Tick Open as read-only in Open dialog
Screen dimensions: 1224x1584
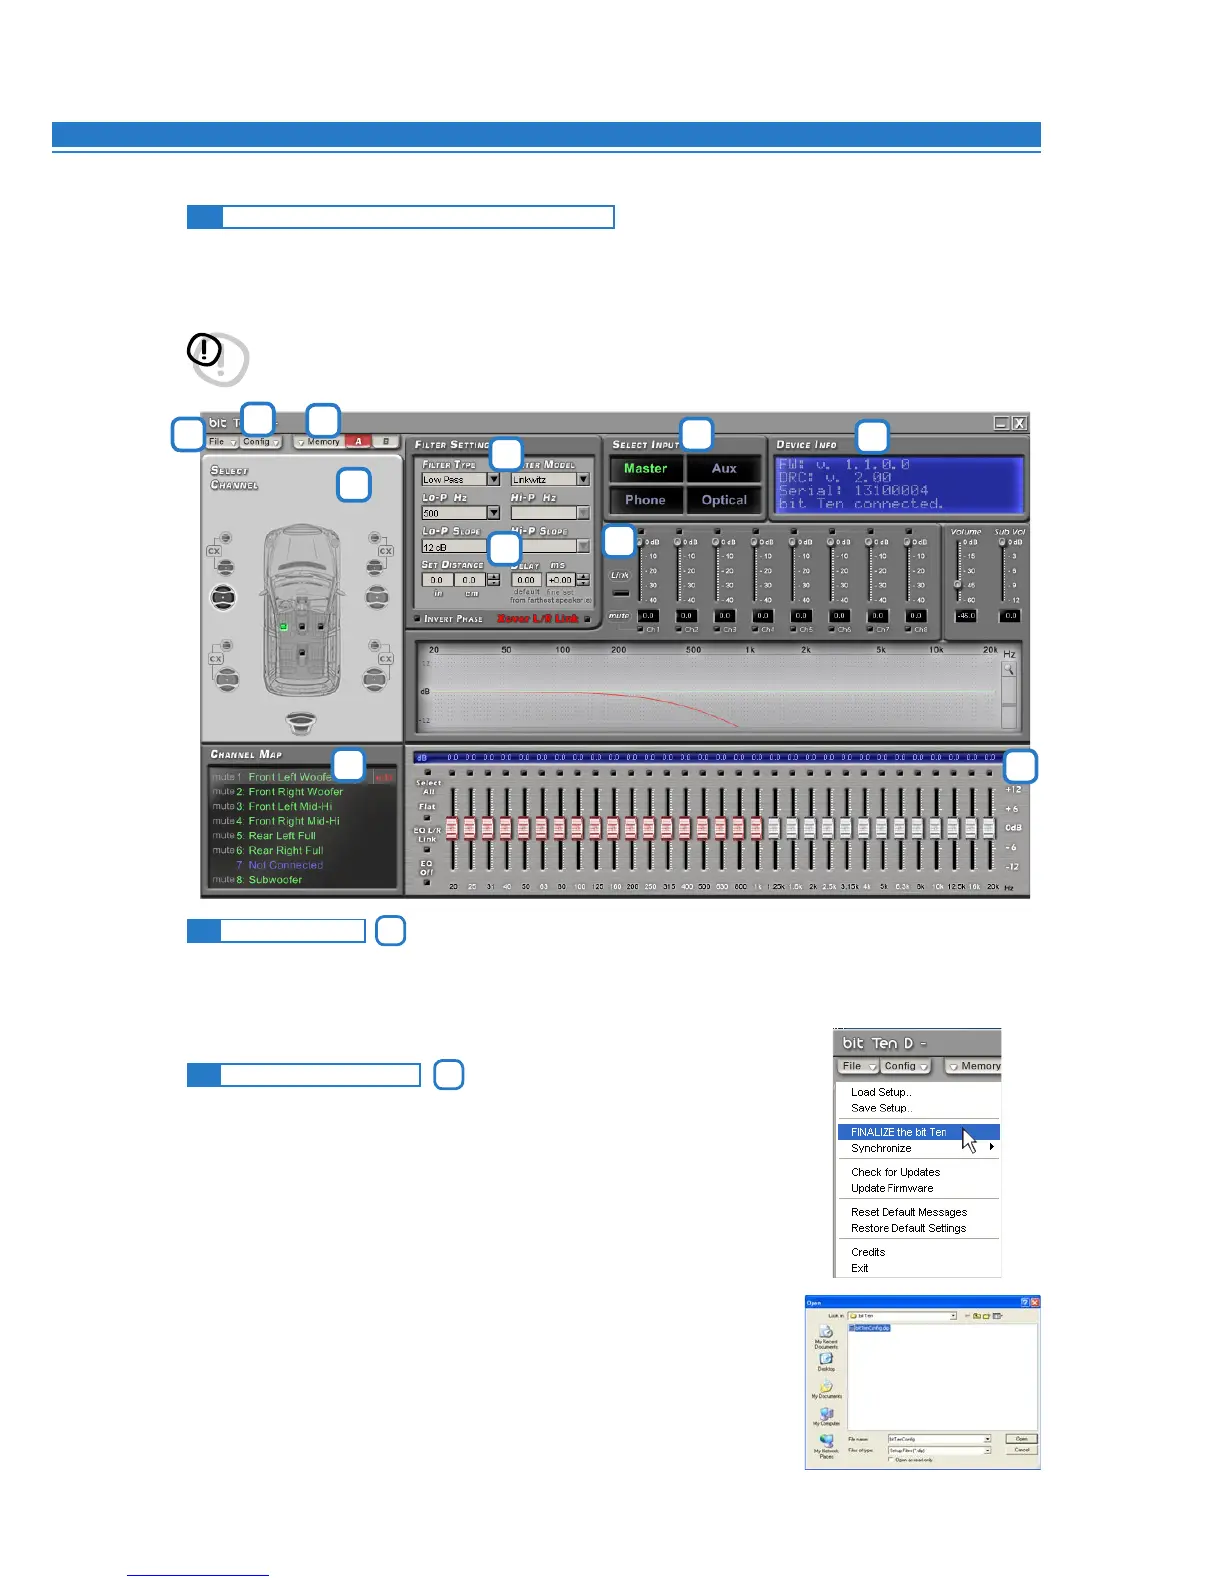pos(891,1460)
